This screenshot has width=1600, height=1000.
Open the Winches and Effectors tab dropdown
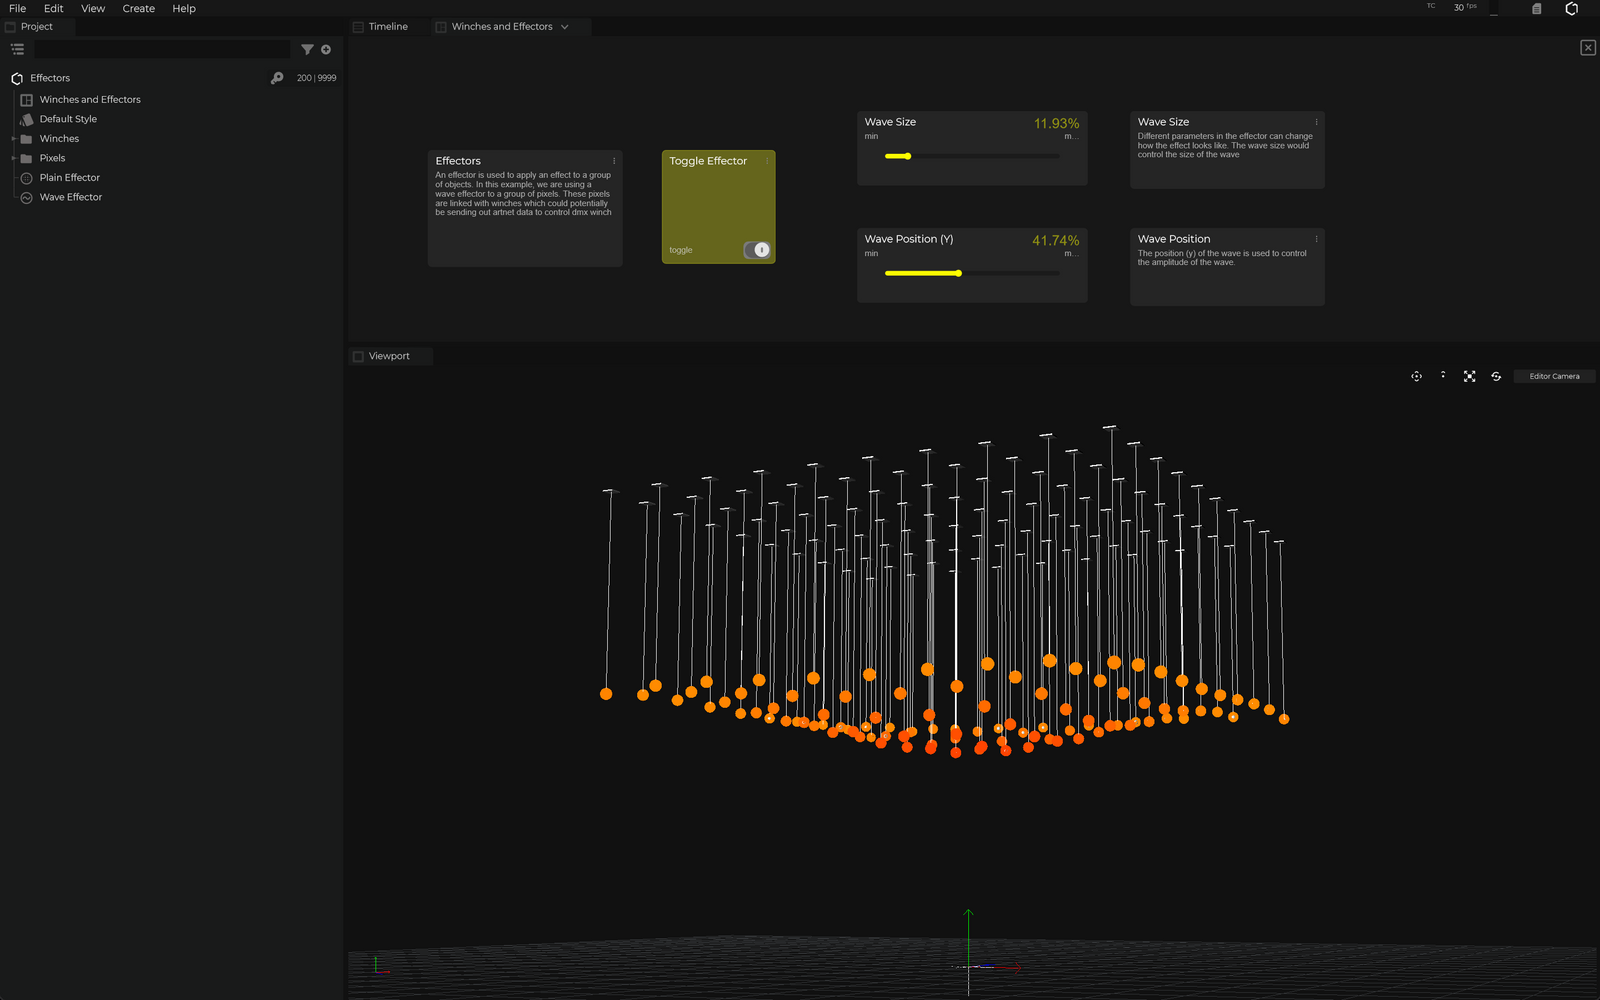pyautogui.click(x=565, y=27)
